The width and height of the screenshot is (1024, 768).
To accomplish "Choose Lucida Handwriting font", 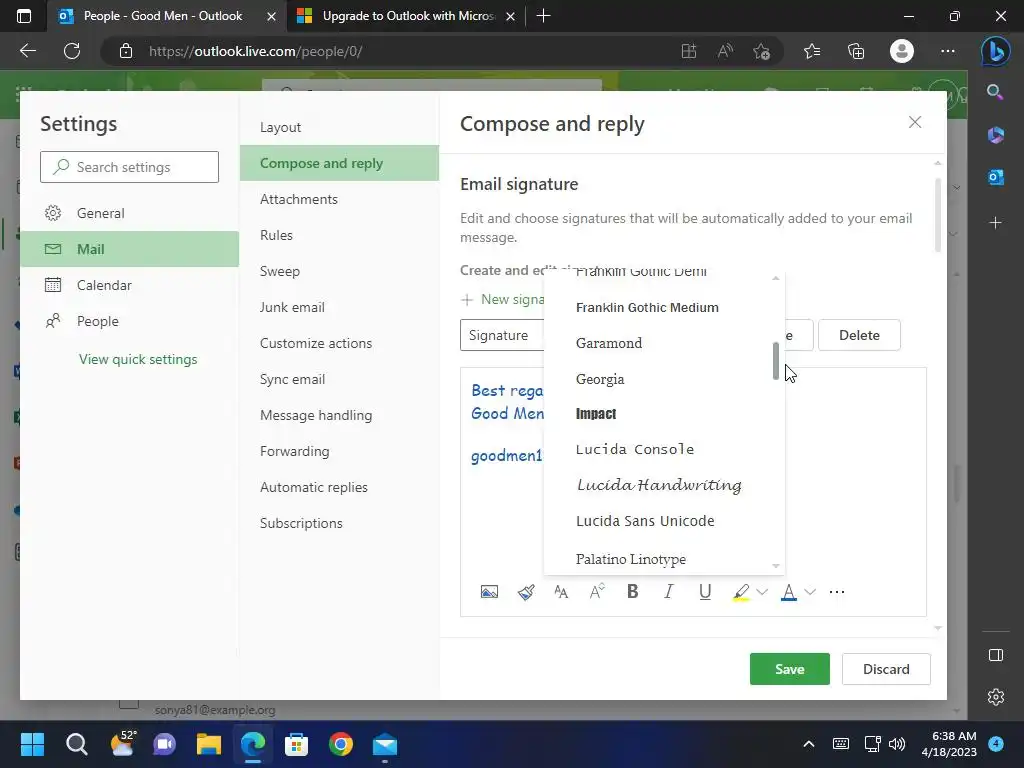I will [658, 485].
